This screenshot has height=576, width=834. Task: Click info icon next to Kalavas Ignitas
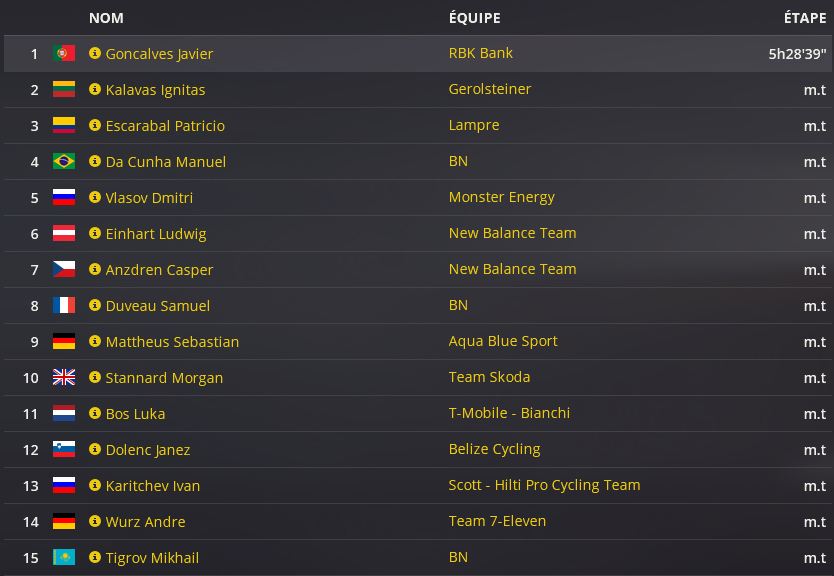95,90
